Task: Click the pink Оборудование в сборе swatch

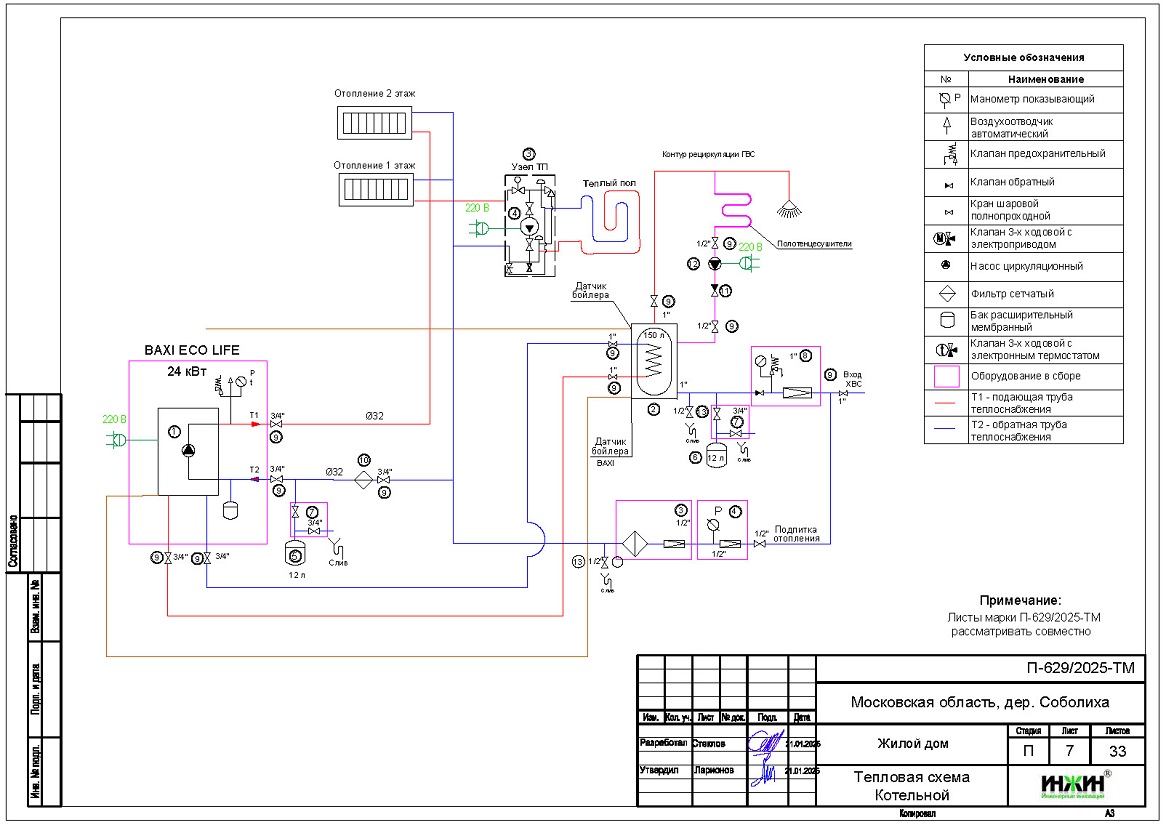Action: [945, 376]
